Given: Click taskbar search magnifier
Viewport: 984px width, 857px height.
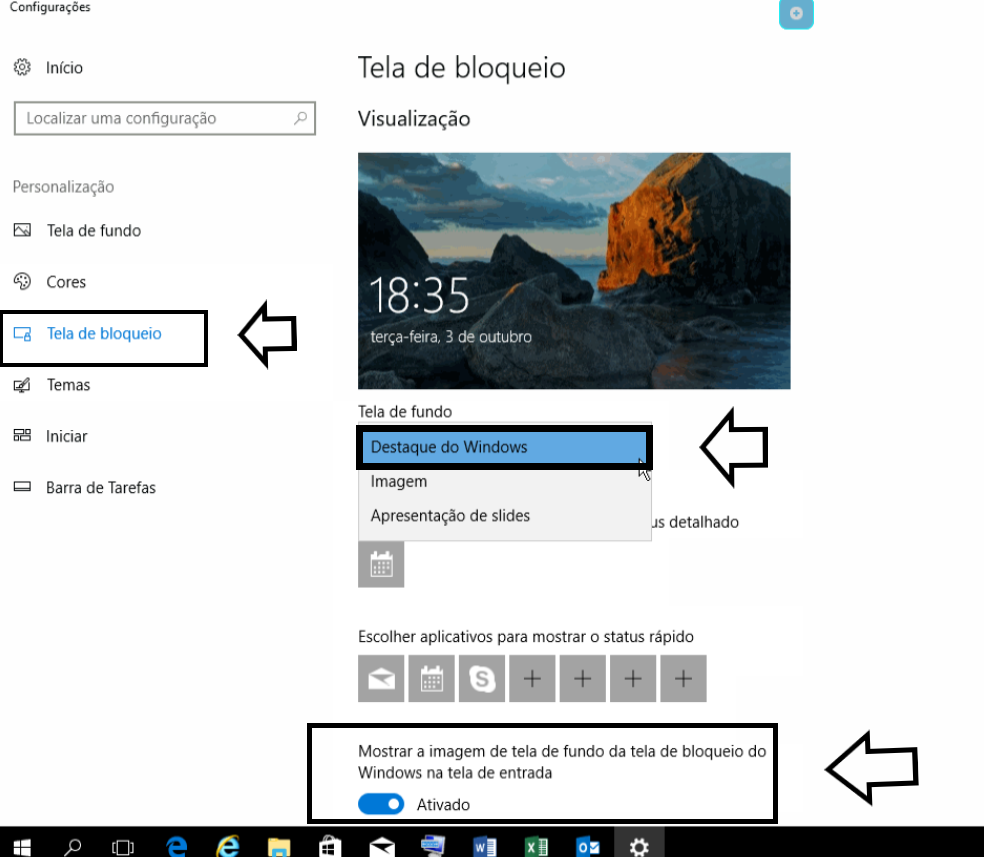Looking at the screenshot, I should click(73, 847).
